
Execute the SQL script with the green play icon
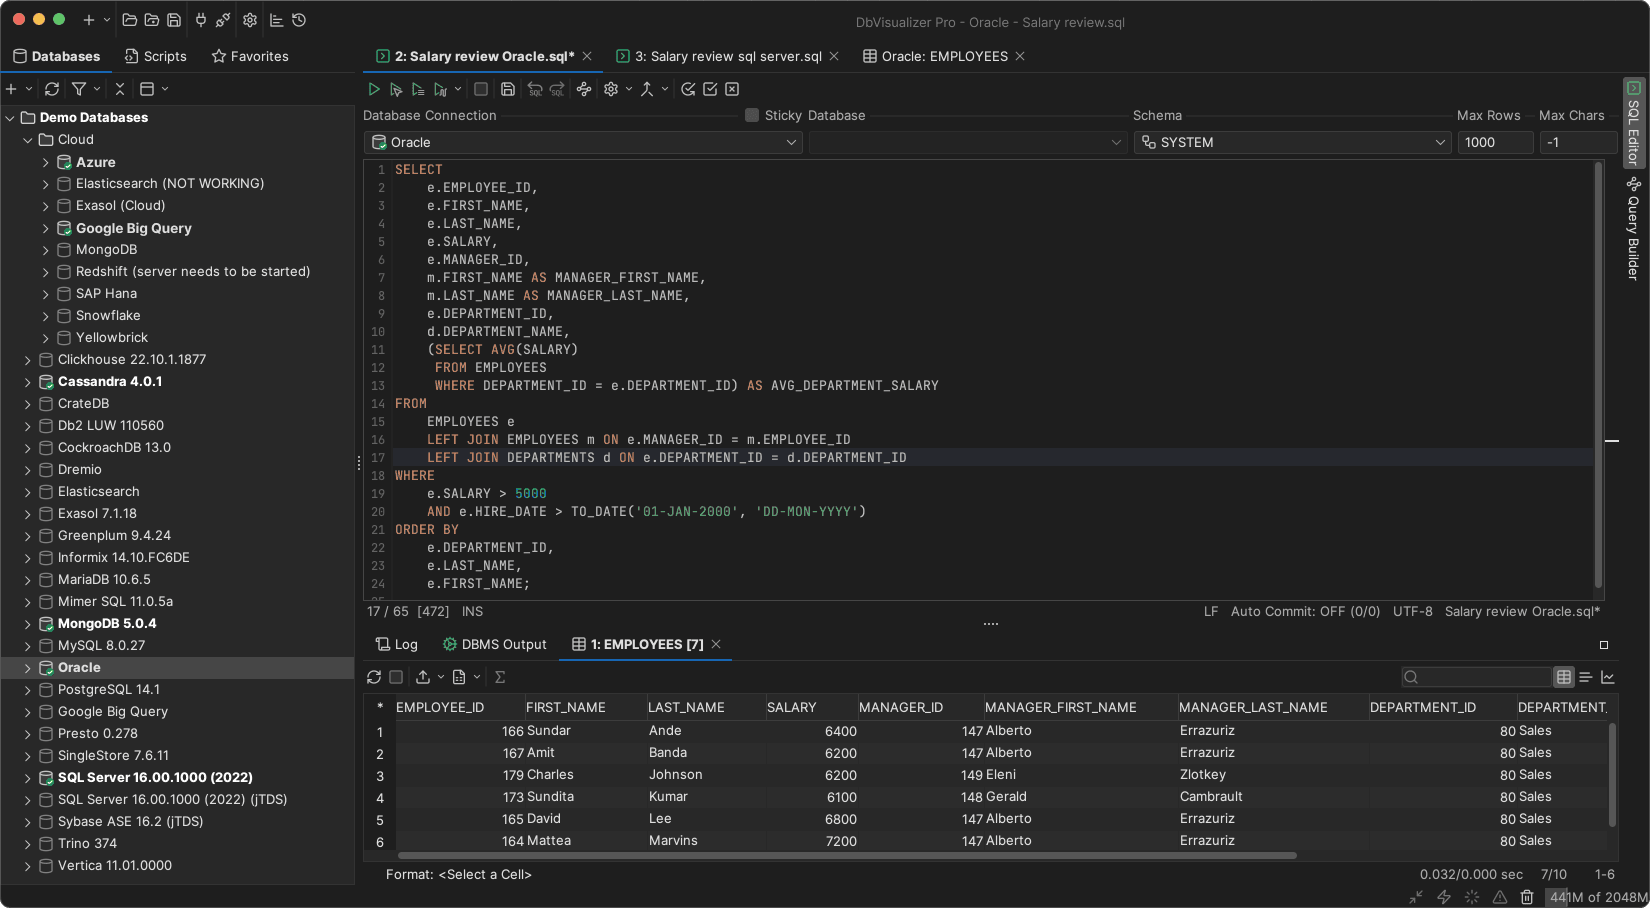click(374, 89)
